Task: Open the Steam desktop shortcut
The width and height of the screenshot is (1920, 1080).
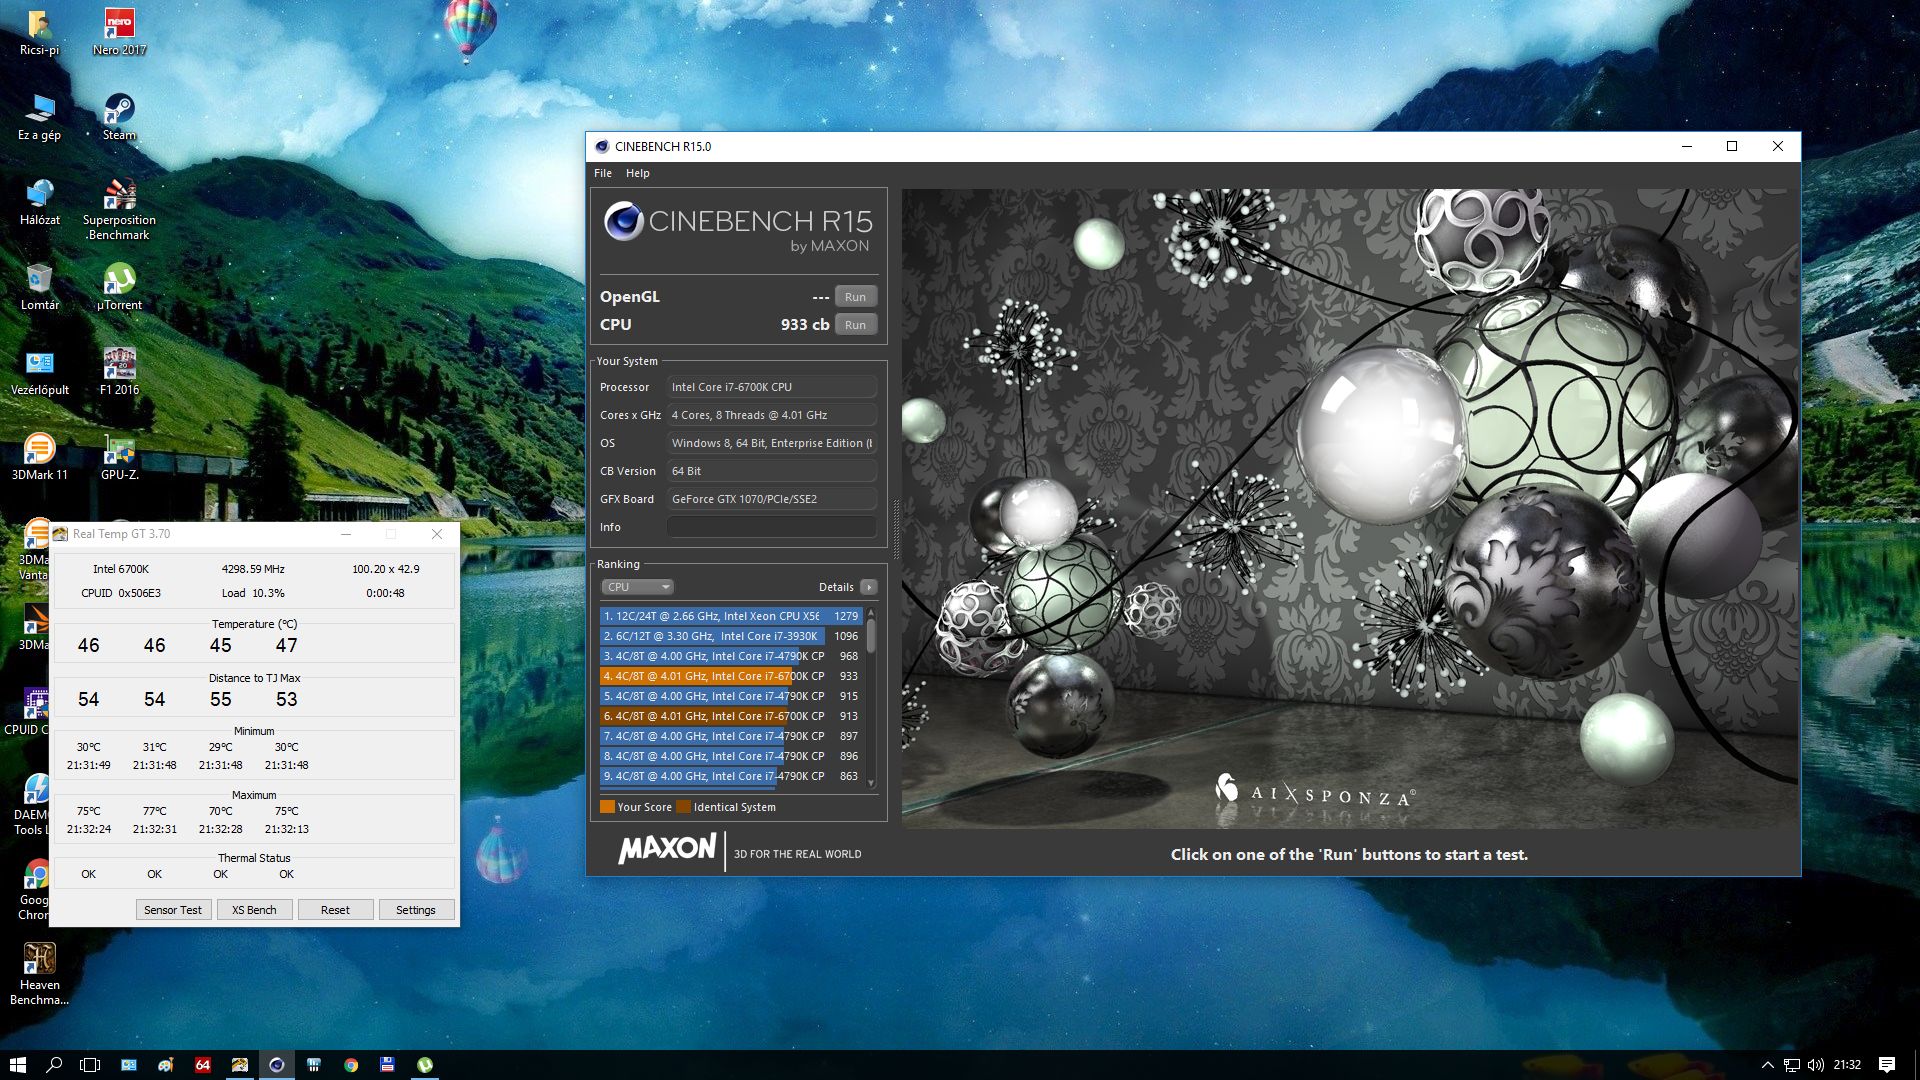Action: coord(119,116)
